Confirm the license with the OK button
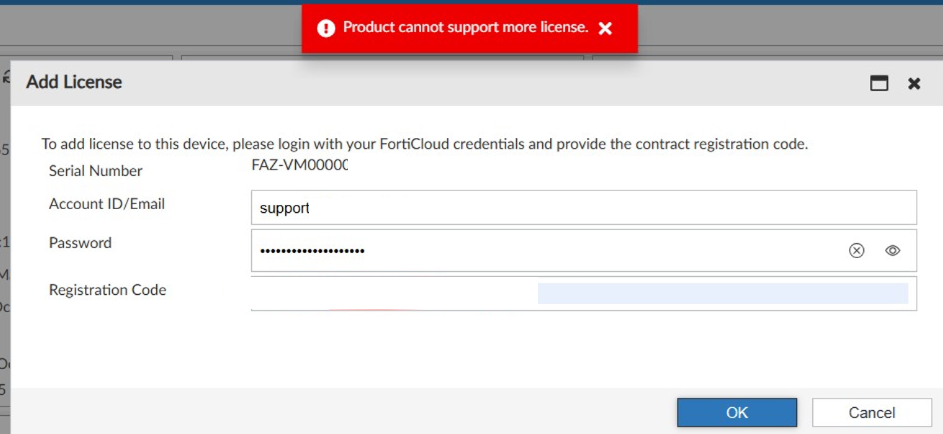The image size is (943, 434). coord(736,412)
